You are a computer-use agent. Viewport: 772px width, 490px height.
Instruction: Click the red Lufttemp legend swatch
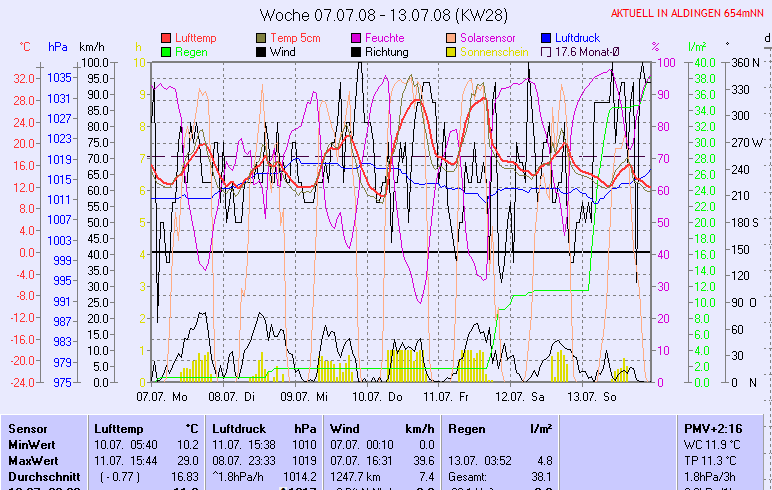166,38
